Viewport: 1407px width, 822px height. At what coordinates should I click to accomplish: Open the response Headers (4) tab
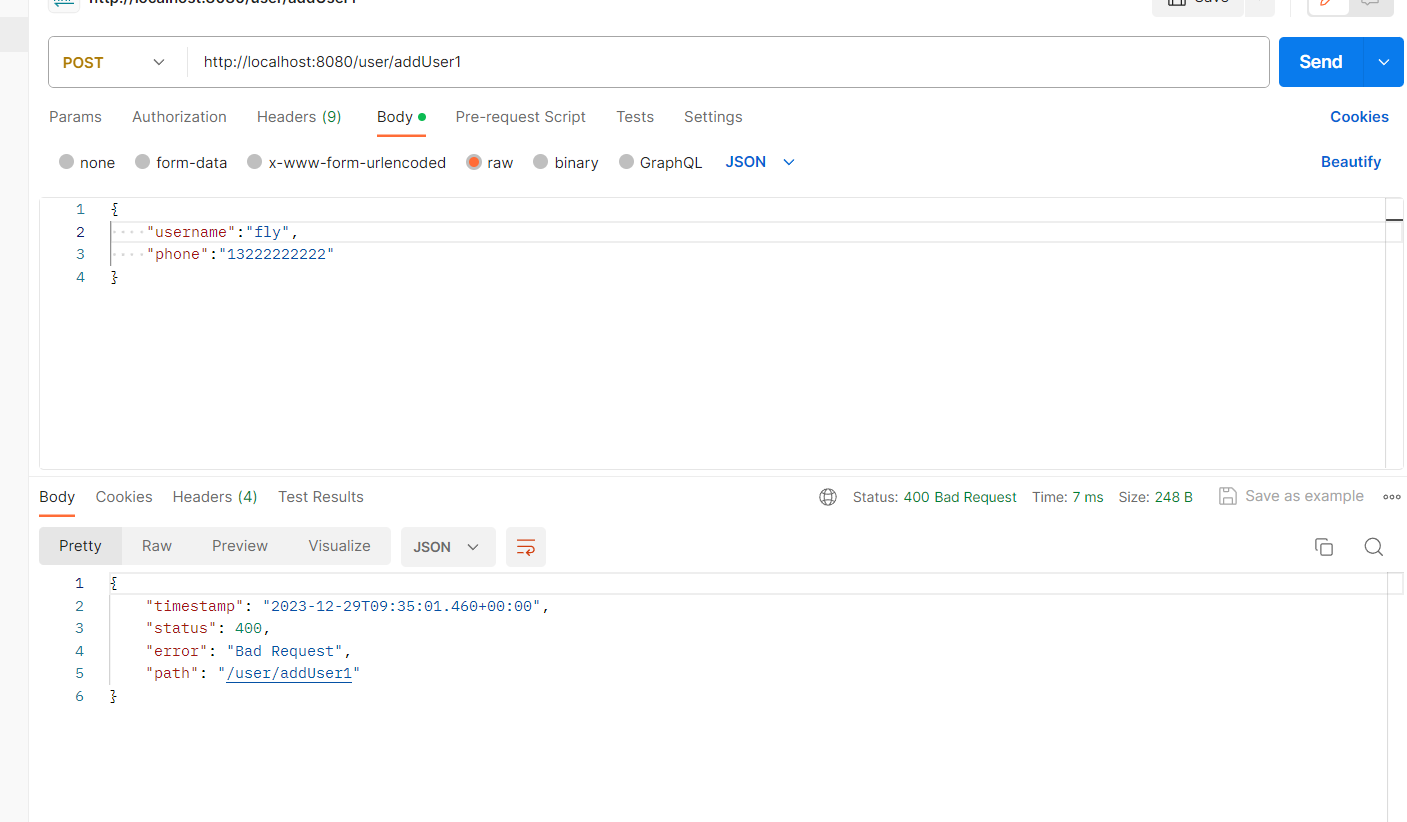[x=215, y=497]
